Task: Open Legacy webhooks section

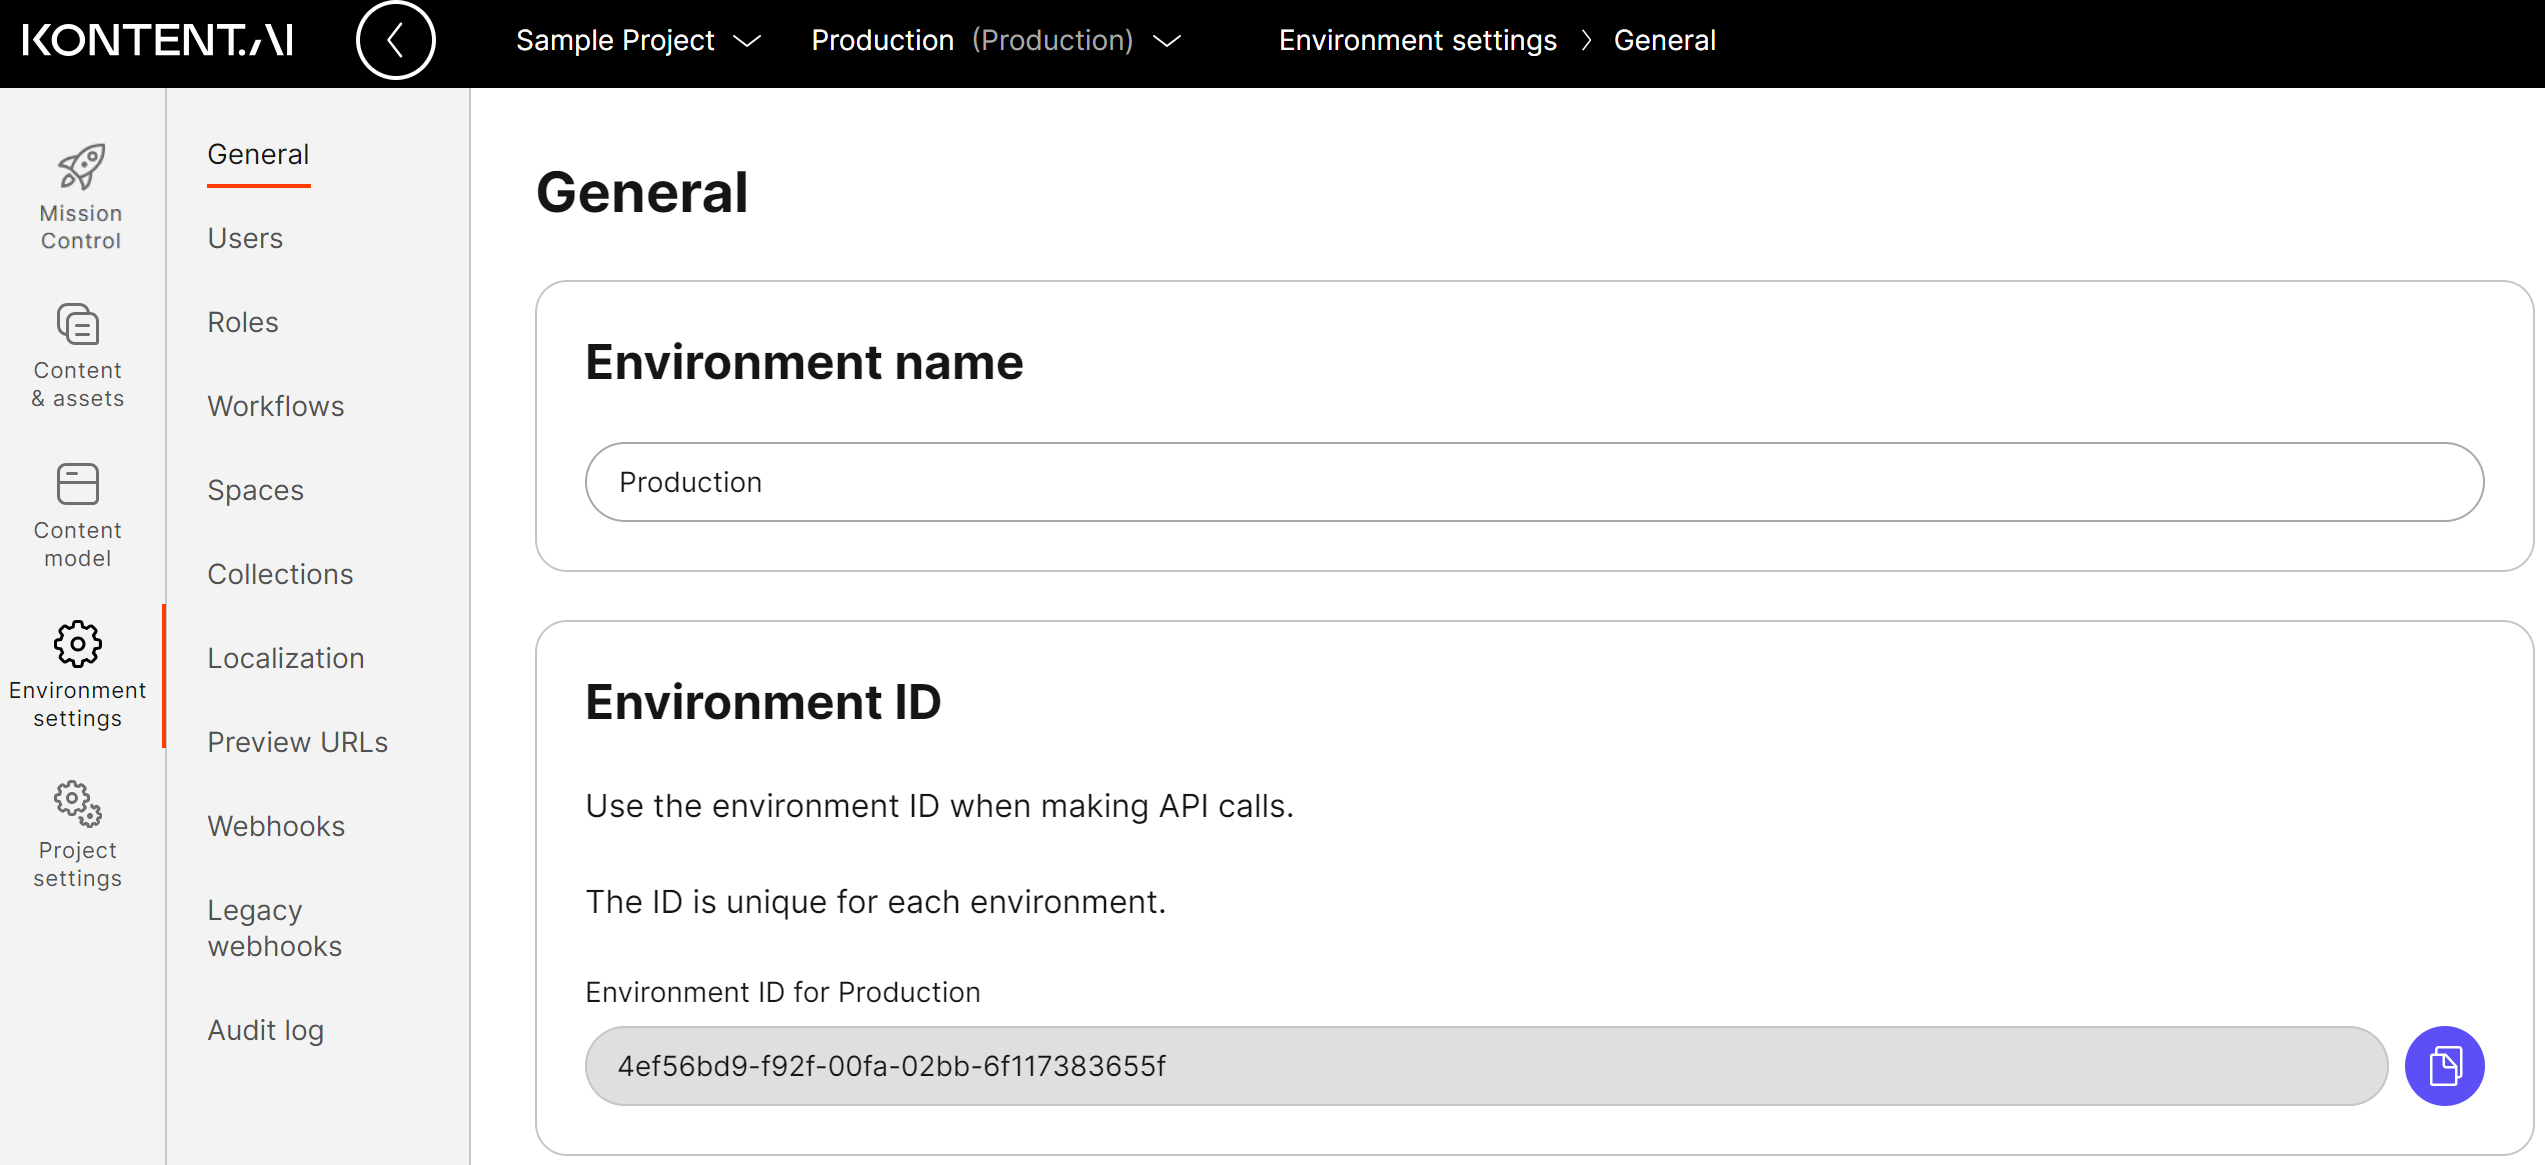Action: pos(274,928)
